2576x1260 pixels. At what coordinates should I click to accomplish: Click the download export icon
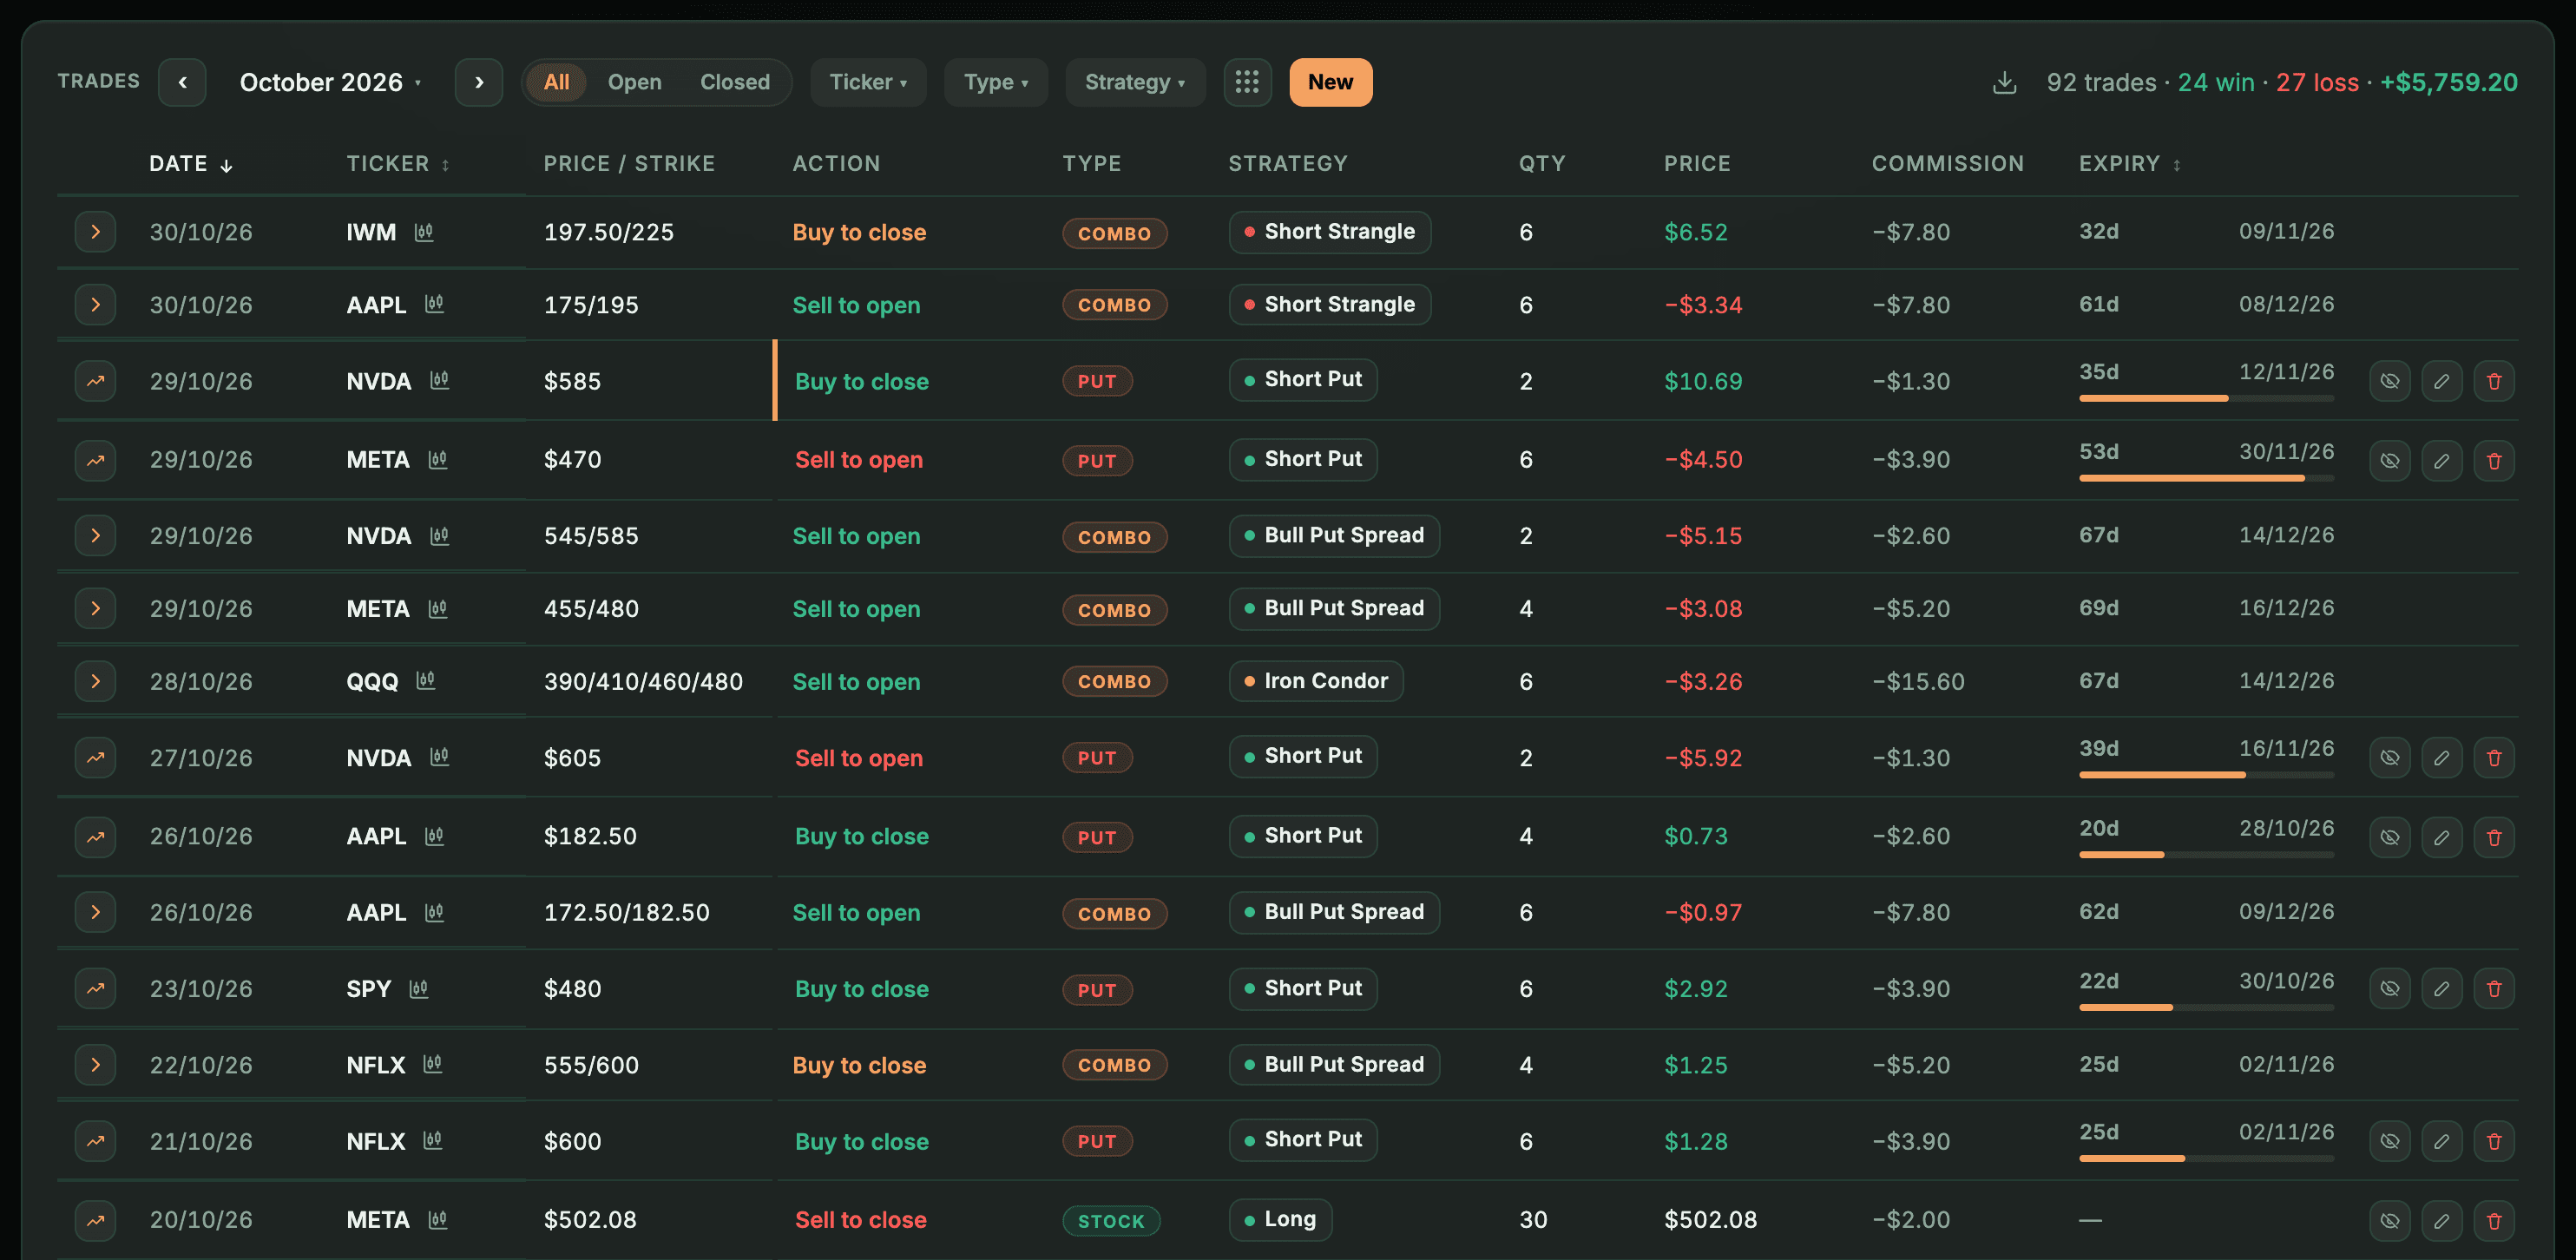click(2004, 82)
